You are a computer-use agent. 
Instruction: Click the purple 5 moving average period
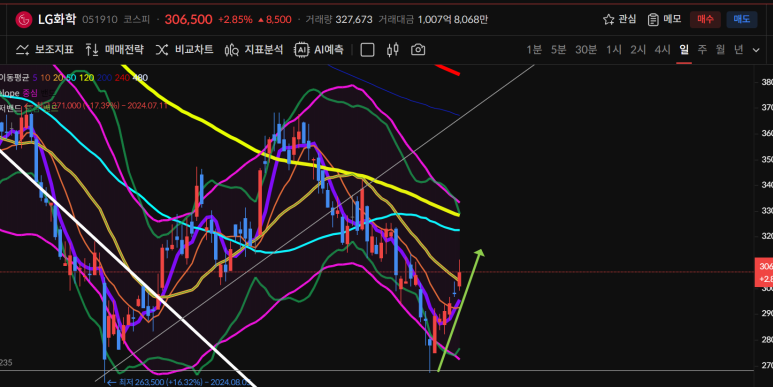point(35,77)
